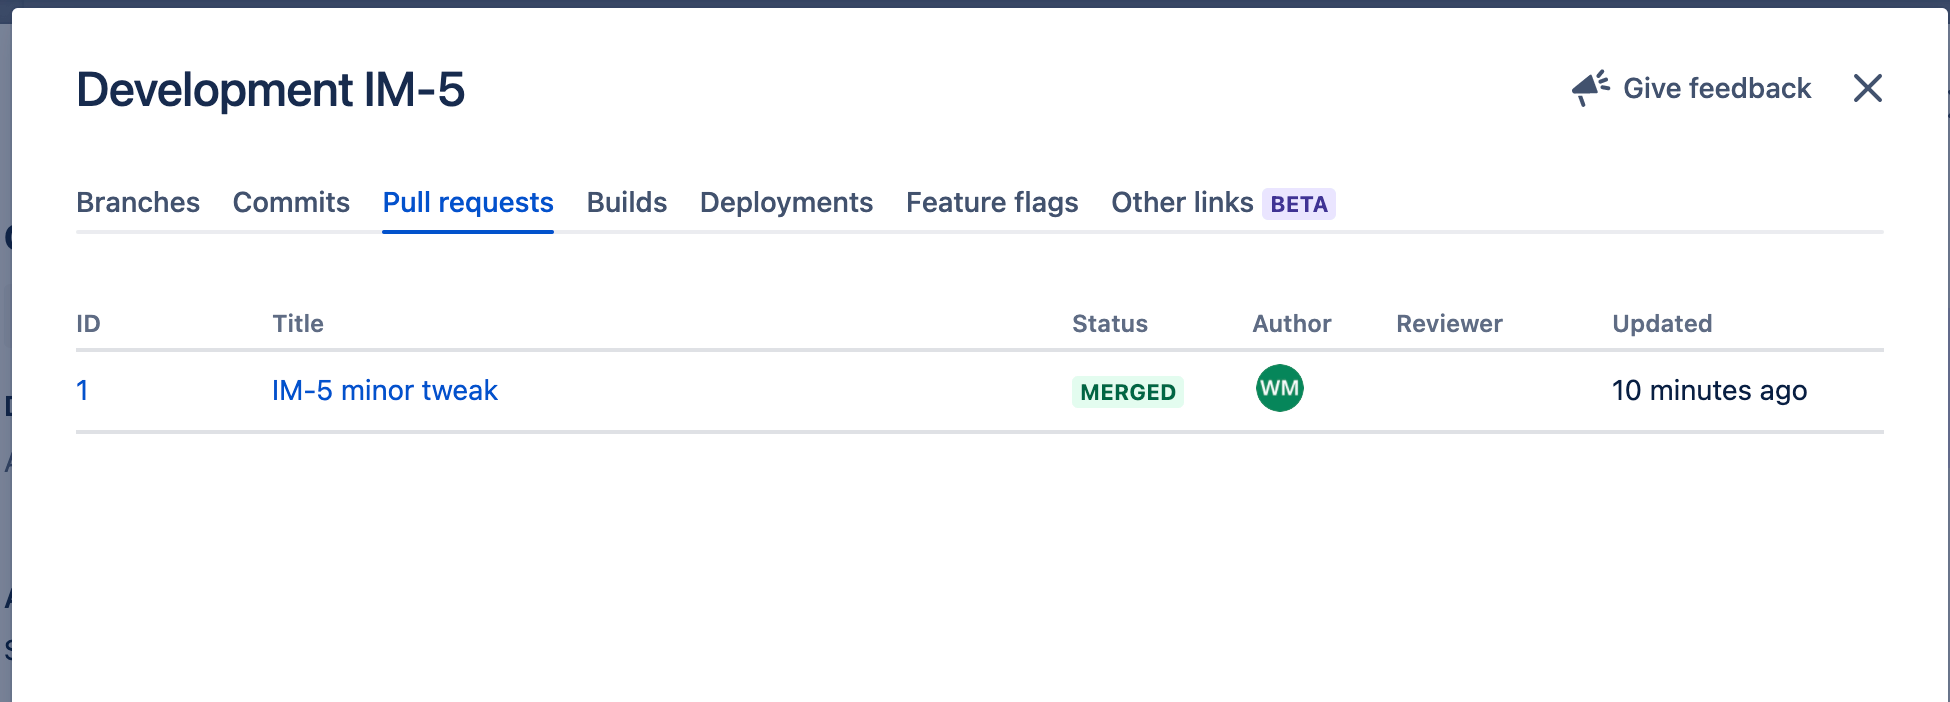Click the Status column header
This screenshot has width=1950, height=702.
[1109, 324]
